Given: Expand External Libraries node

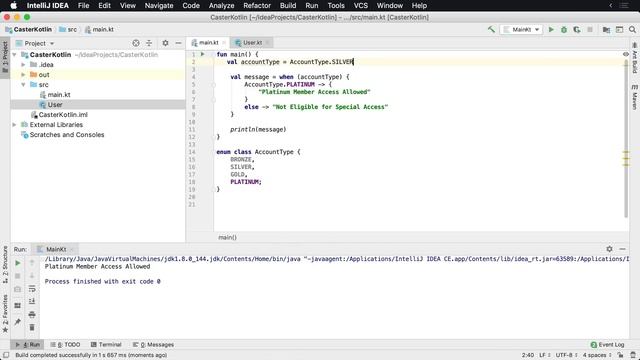Looking at the screenshot, I should pos(15,124).
